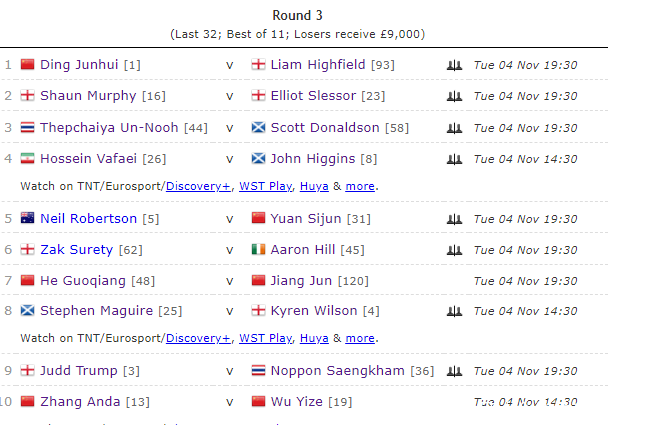Open head-to-head icon for Robertson v Yuan Sijun
The image size is (647, 425).
click(x=454, y=219)
